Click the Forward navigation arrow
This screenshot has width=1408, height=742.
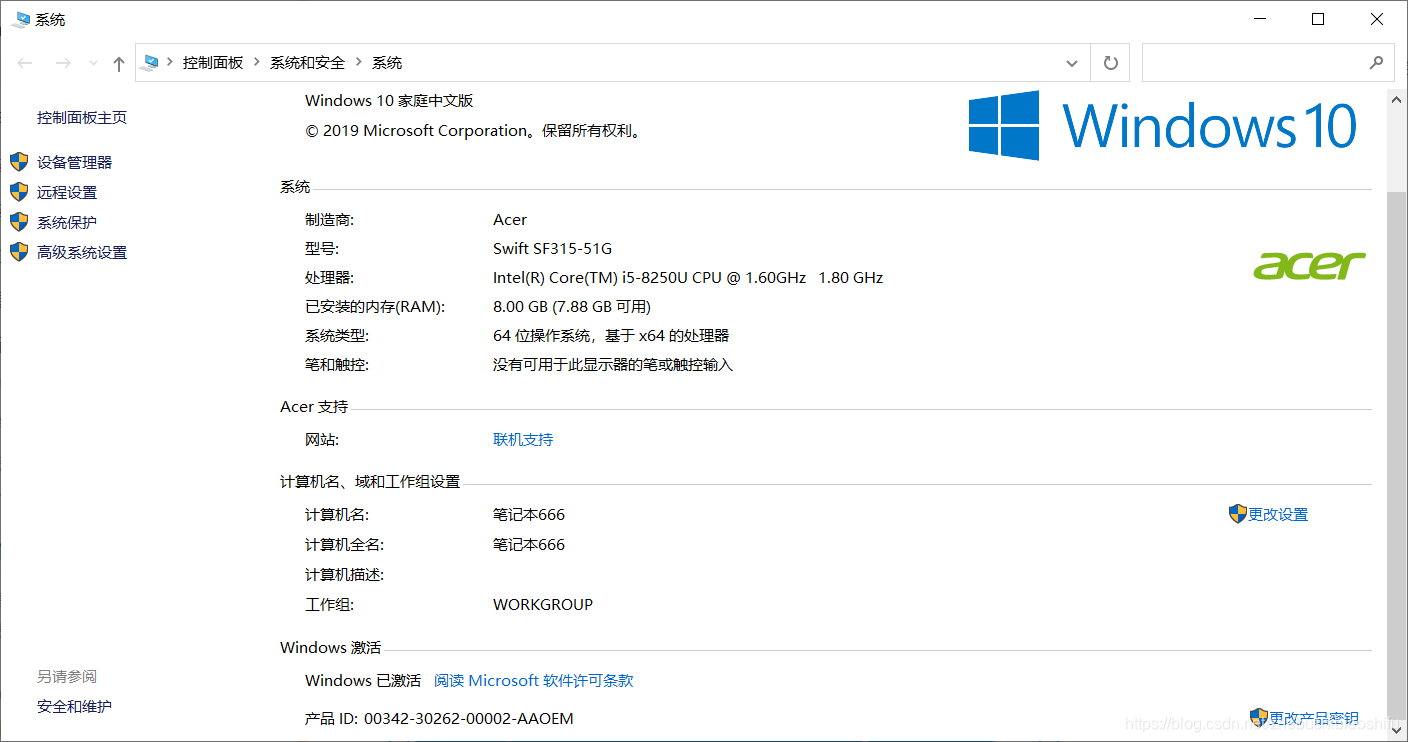coord(62,63)
